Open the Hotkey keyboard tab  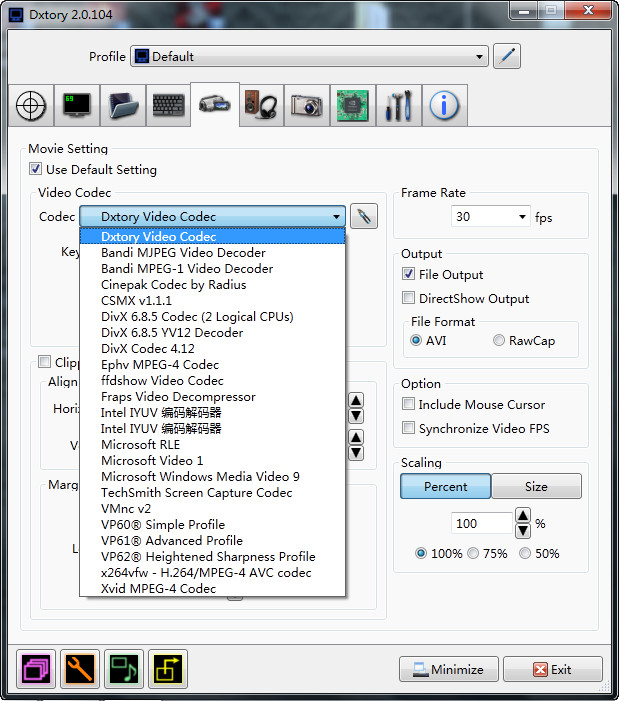point(168,106)
